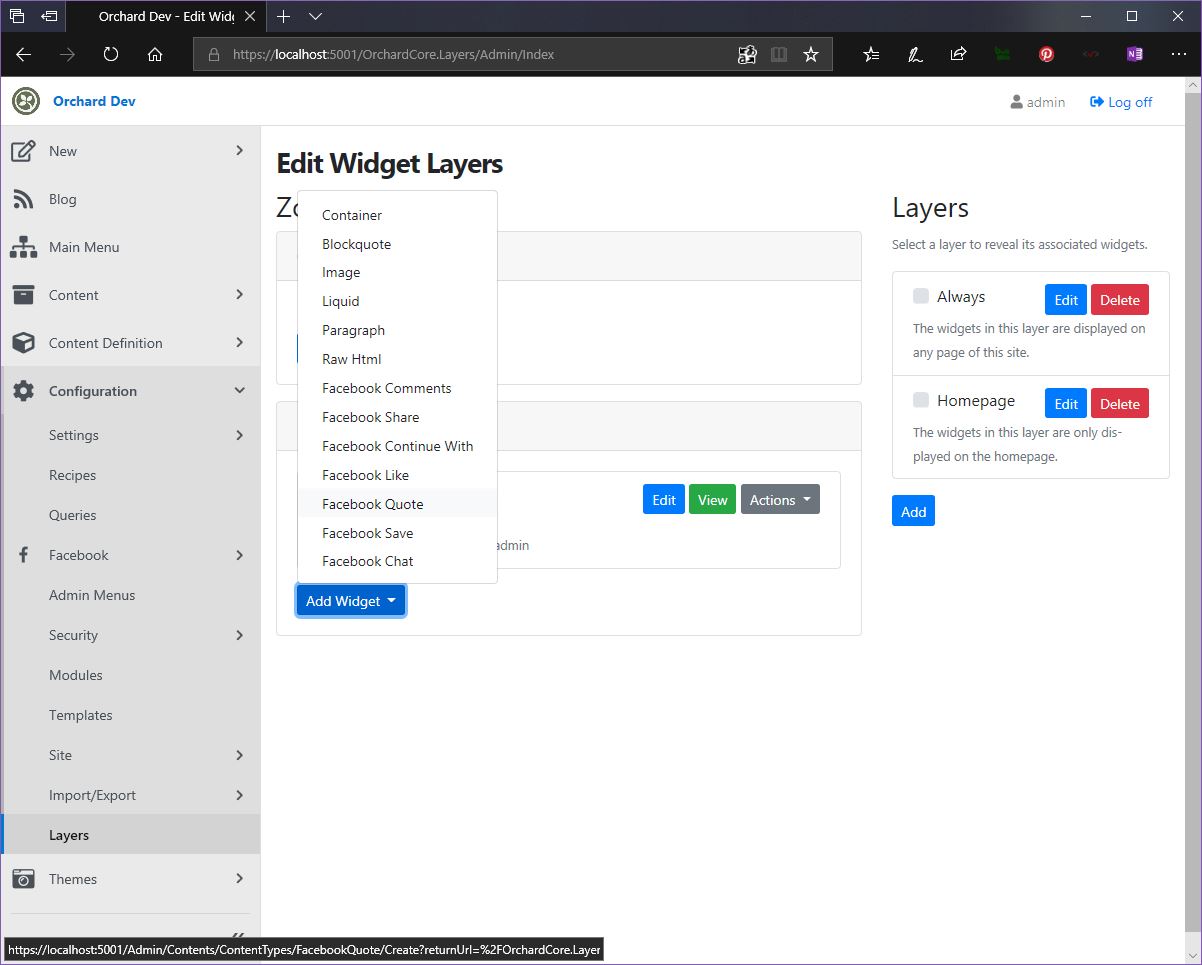
Task: Click the Themes camera icon
Action: (23, 879)
